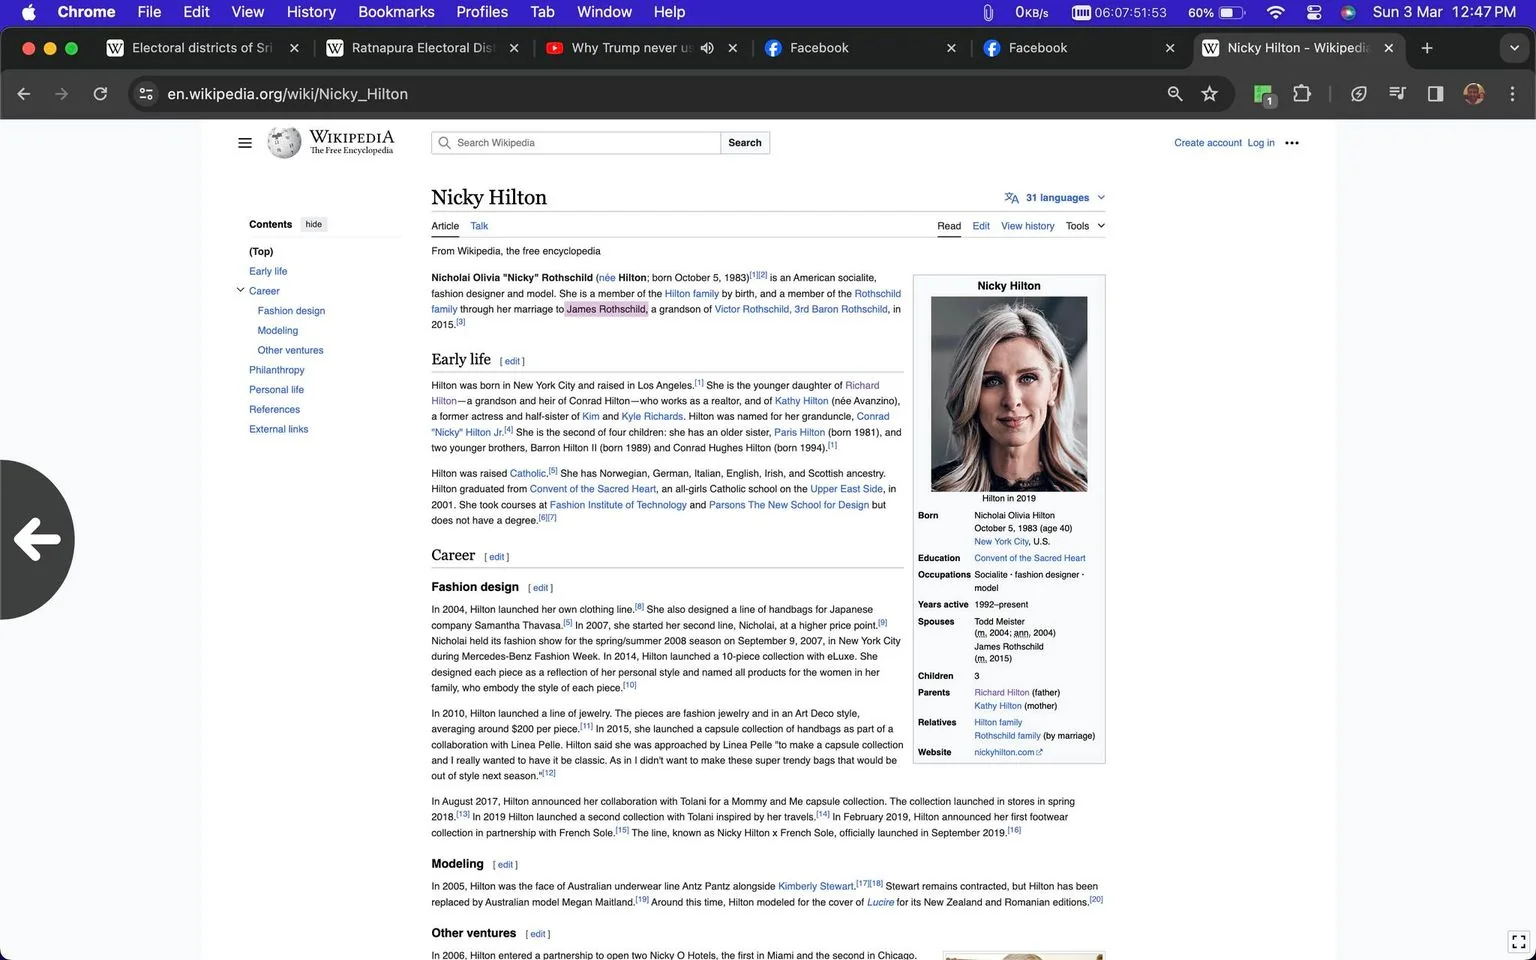The height and width of the screenshot is (960, 1536).
Task: Mute the YouTube tab via its speaker icon
Action: click(x=707, y=48)
